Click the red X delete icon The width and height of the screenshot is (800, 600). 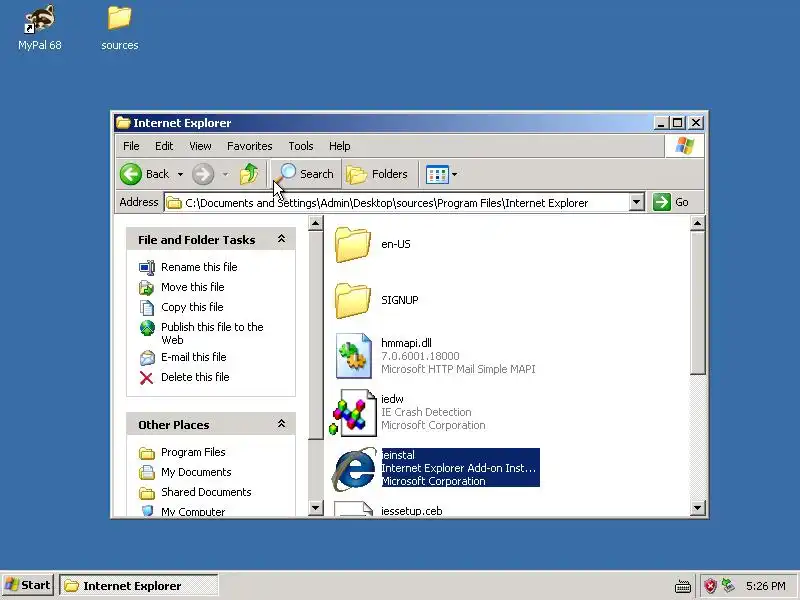(146, 378)
